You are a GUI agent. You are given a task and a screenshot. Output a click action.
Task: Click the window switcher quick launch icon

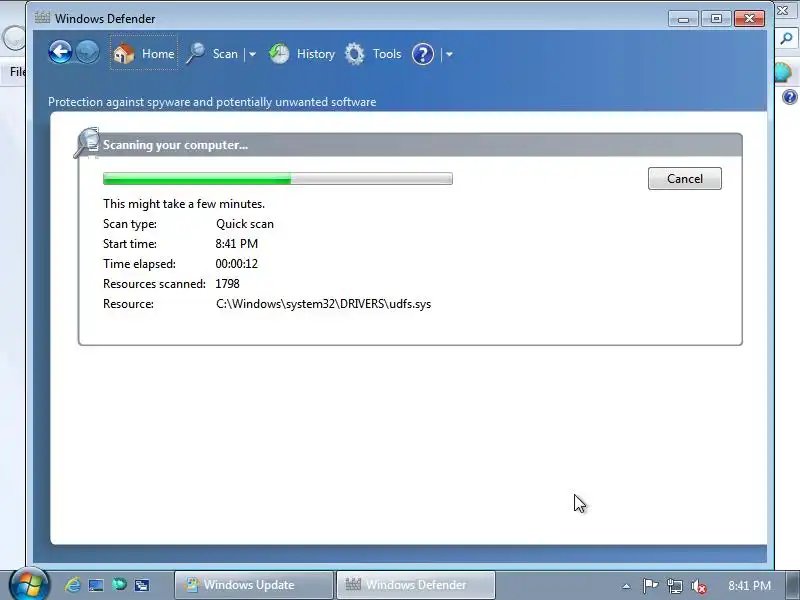pos(142,585)
